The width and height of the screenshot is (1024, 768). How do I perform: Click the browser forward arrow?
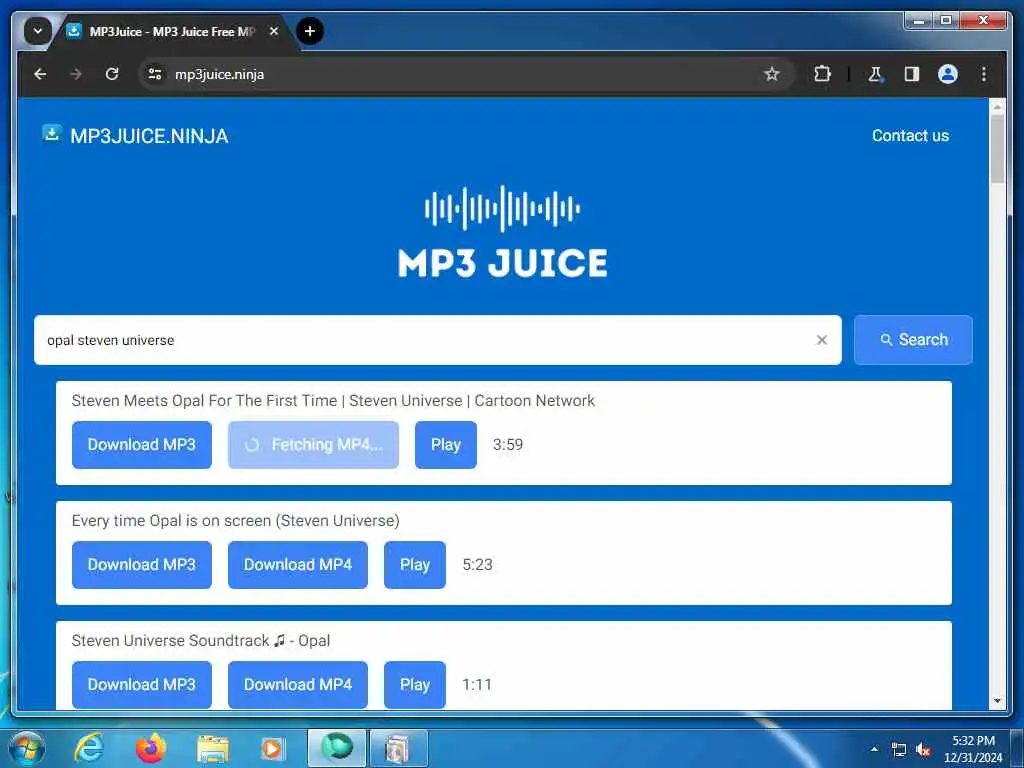point(76,74)
